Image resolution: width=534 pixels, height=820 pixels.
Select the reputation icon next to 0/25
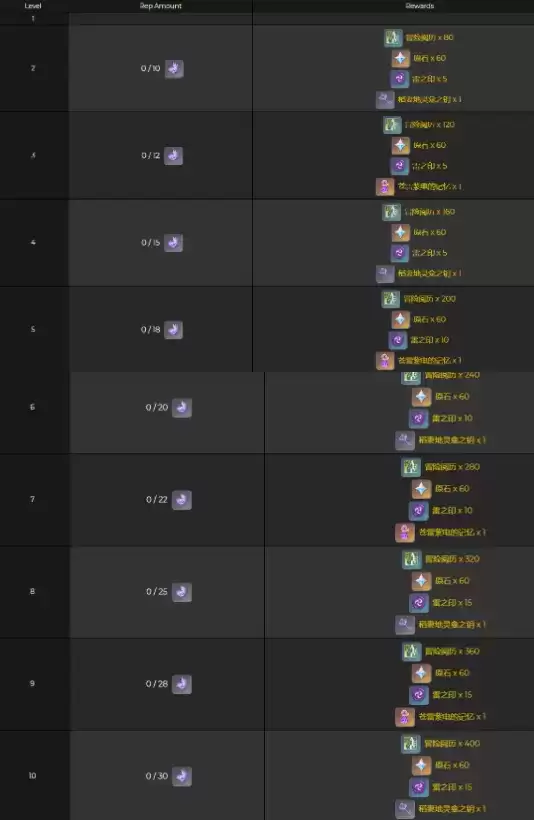pos(181,592)
